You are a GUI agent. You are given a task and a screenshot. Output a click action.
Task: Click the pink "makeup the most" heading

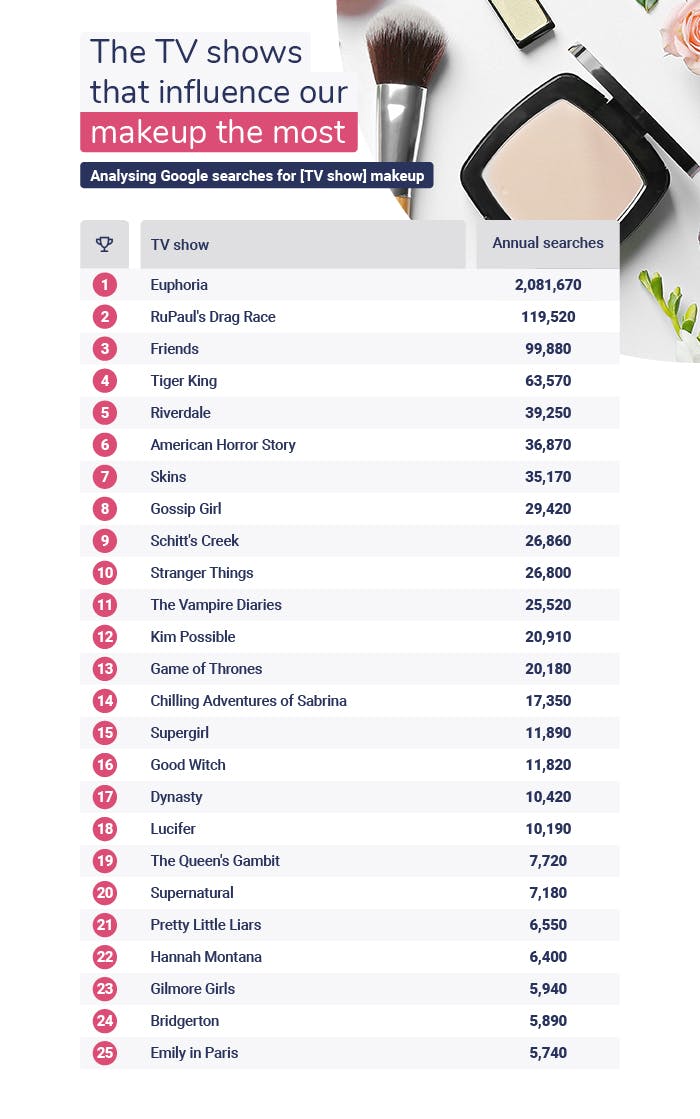click(218, 132)
